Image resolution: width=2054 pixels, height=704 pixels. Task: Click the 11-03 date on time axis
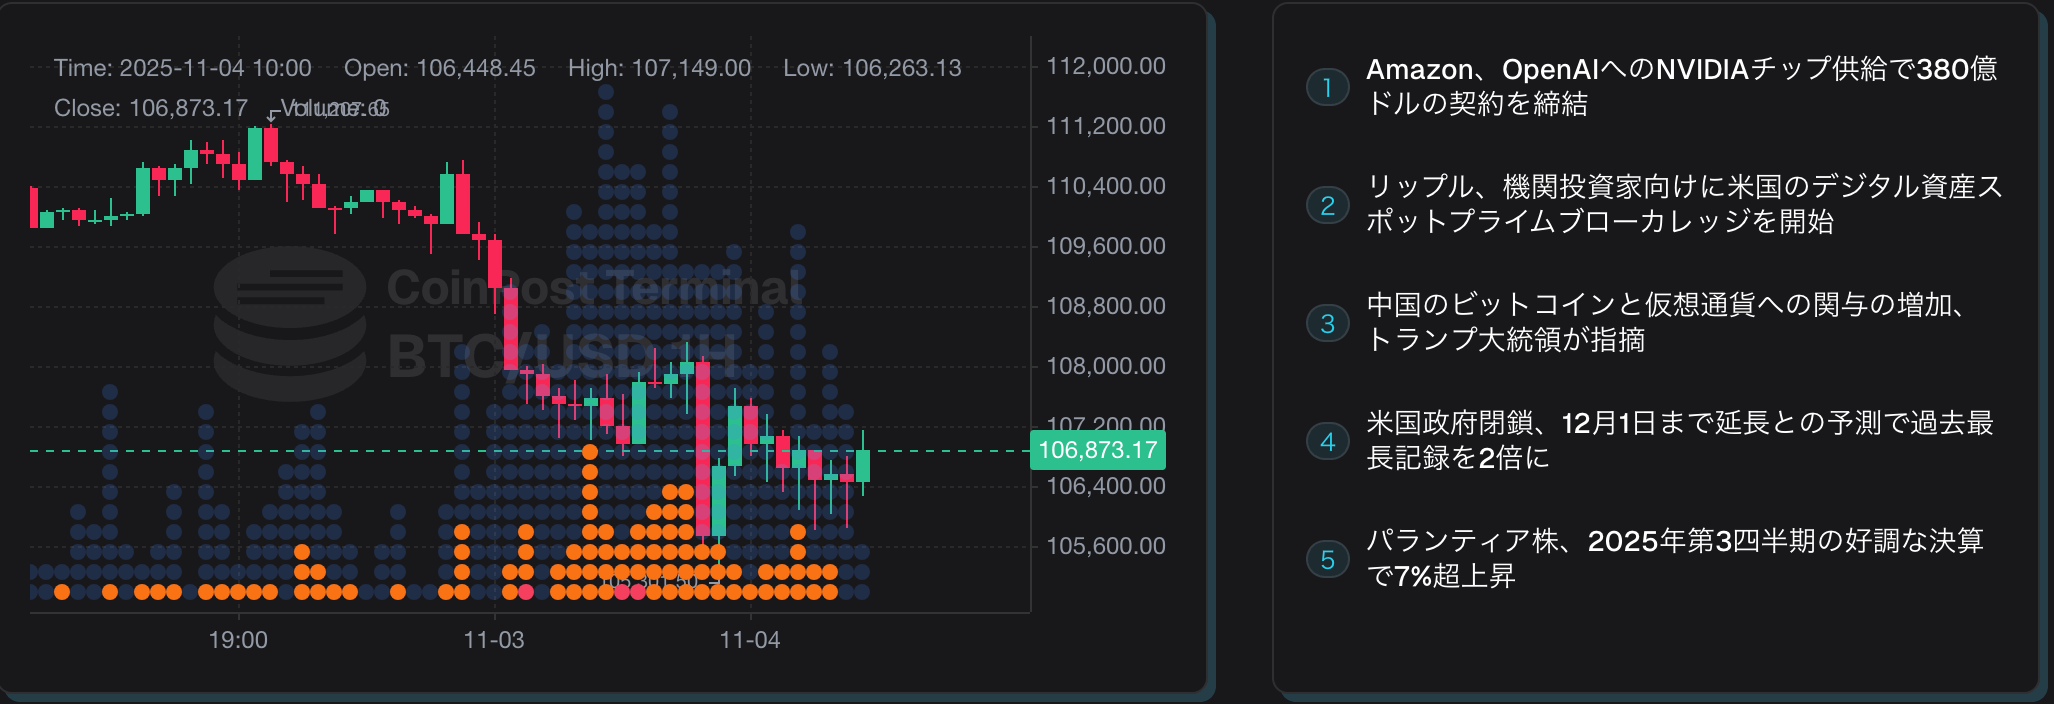coord(494,640)
